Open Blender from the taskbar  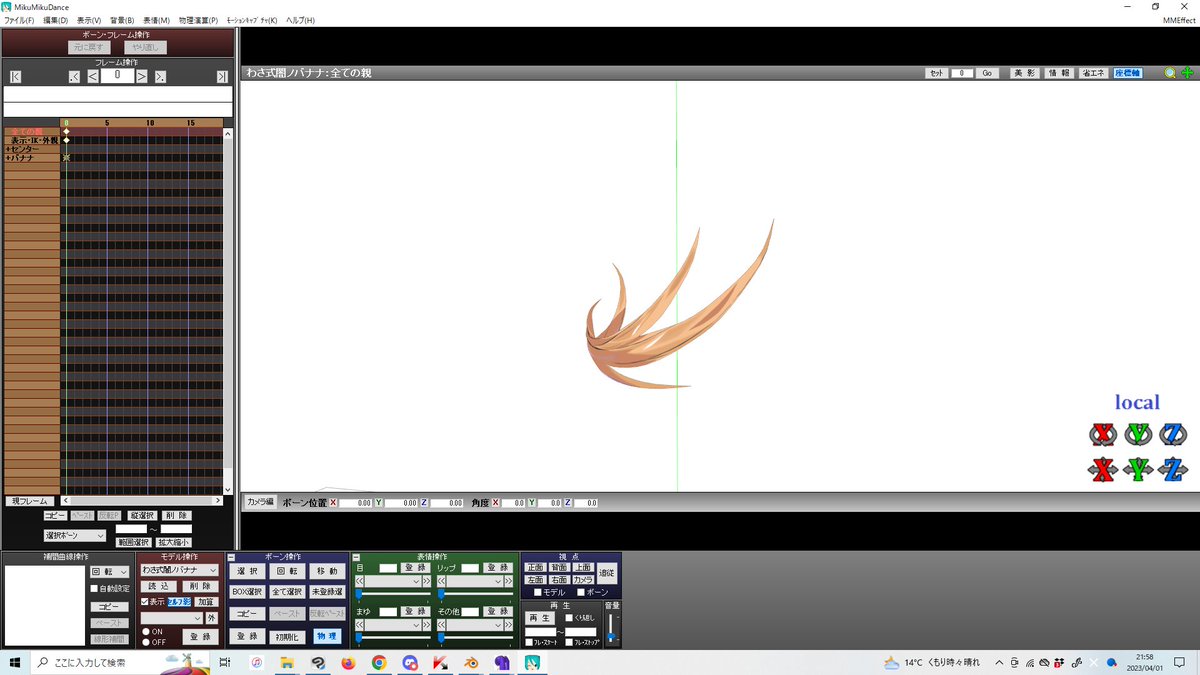coord(470,662)
